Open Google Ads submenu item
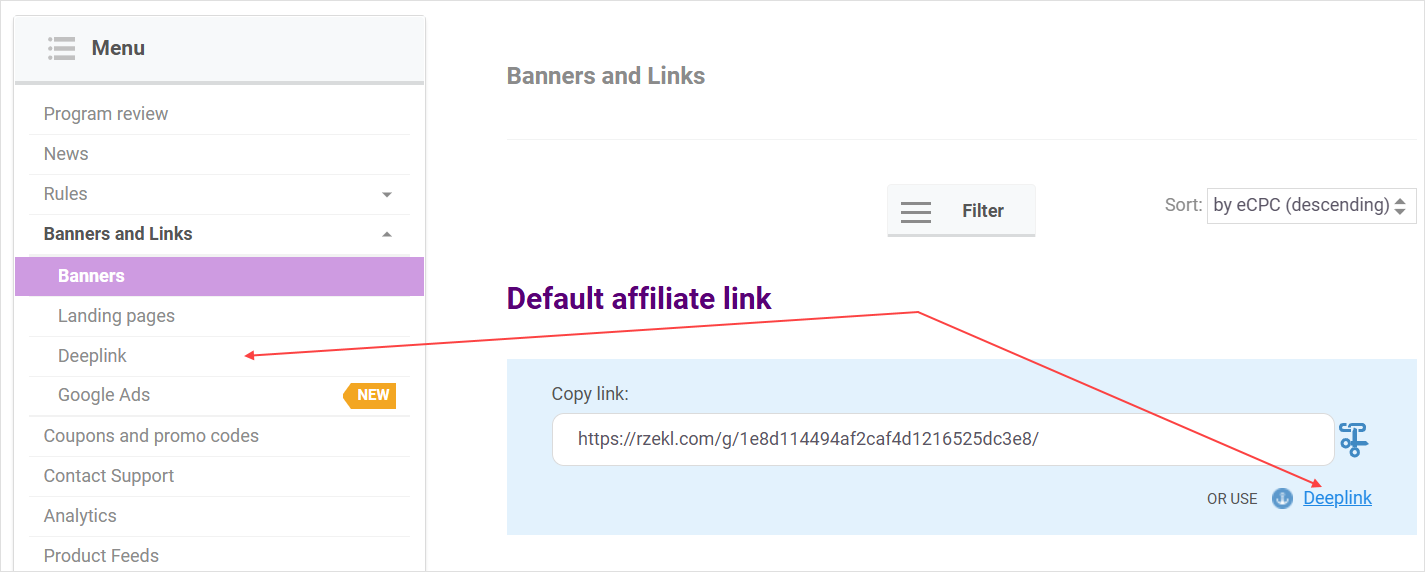The height and width of the screenshot is (572, 1425). click(x=104, y=395)
